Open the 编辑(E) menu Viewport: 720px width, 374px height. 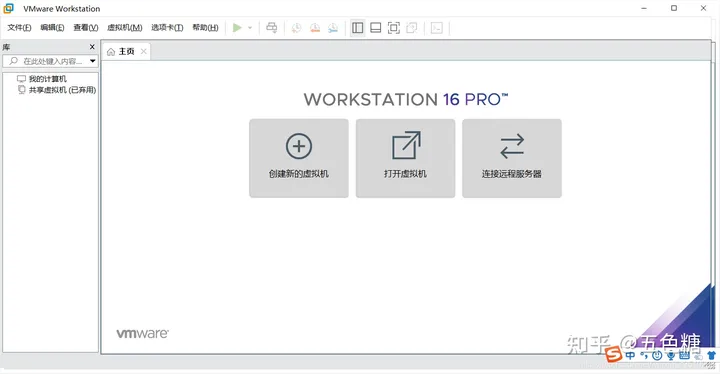52,28
